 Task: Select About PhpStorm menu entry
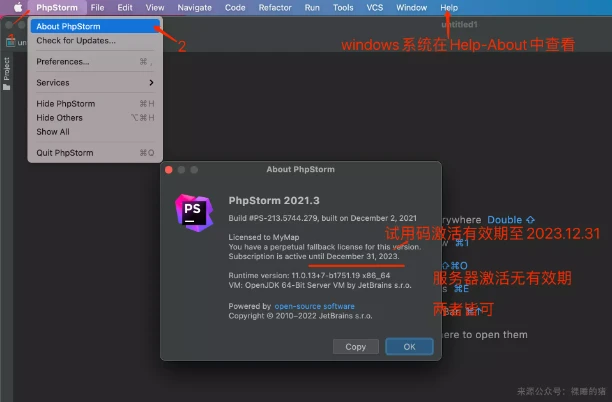click(95, 26)
